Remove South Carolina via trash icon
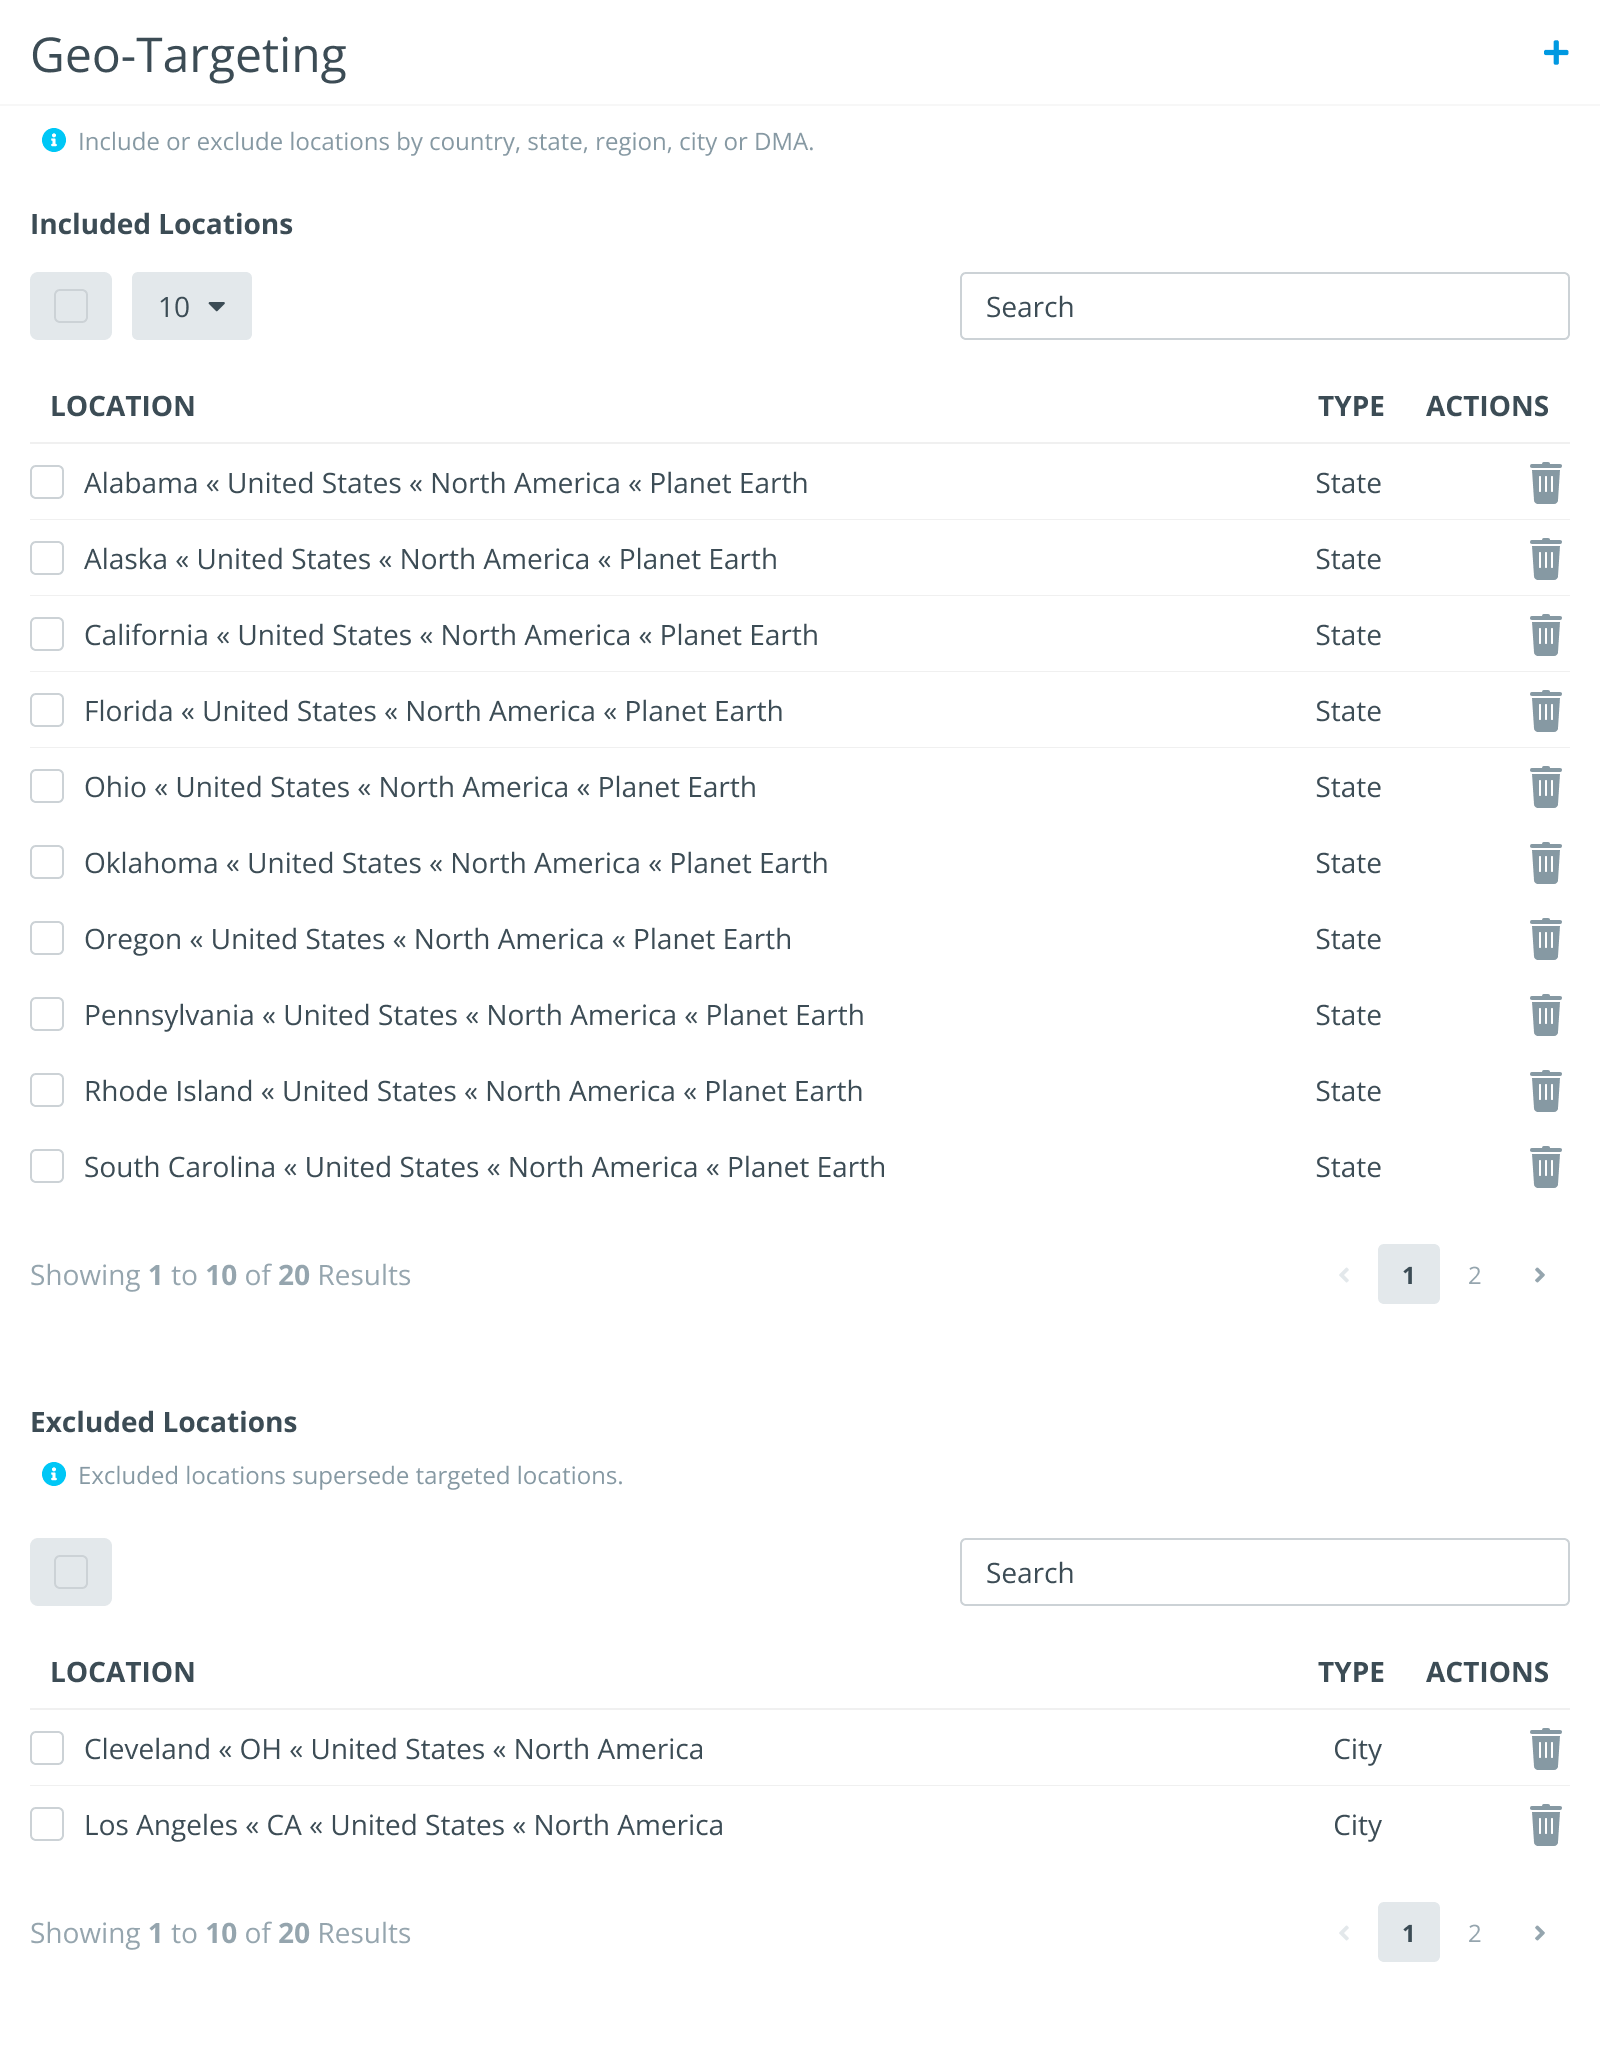 click(x=1545, y=1167)
